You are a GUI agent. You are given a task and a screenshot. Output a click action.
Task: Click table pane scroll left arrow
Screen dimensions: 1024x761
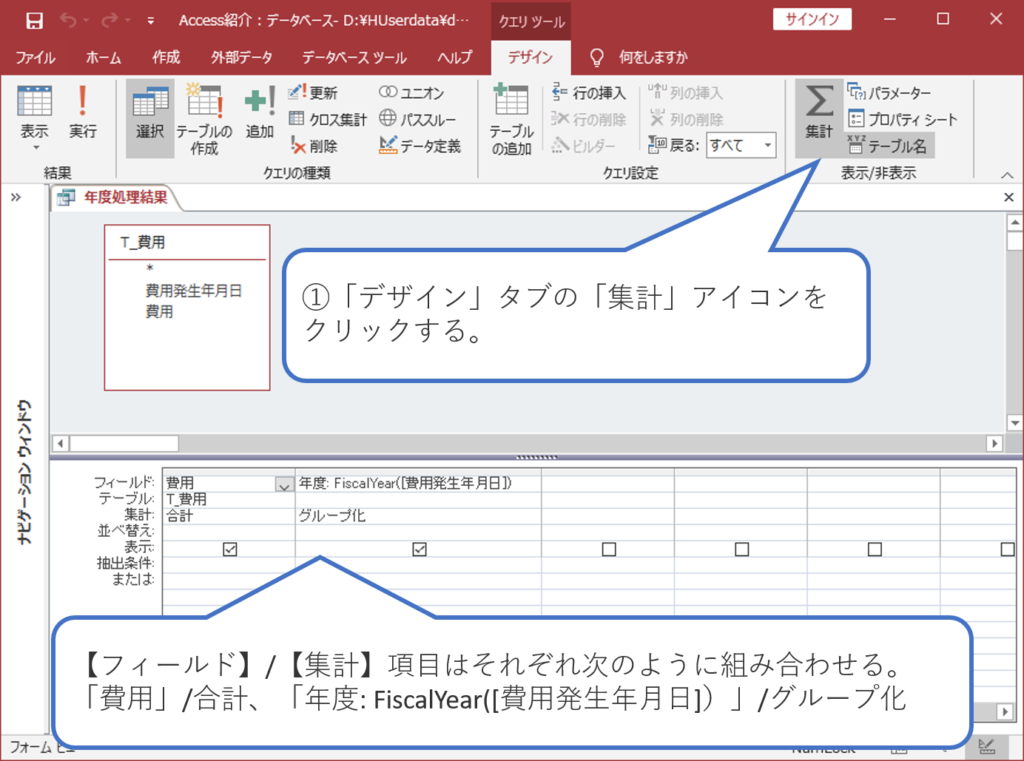point(60,444)
